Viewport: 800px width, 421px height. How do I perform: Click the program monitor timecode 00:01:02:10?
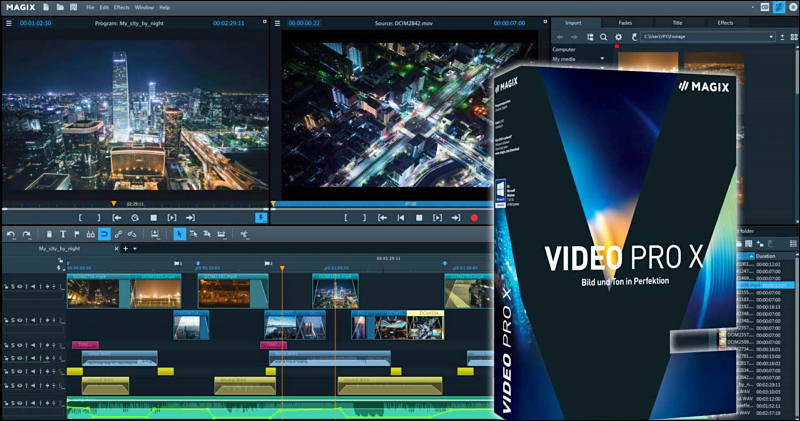[x=35, y=23]
